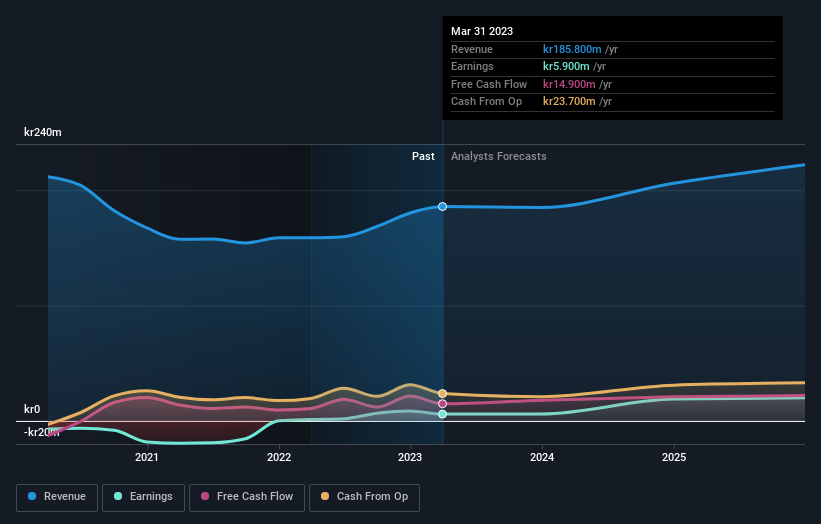Click the orange Cash From Op legend dot

coord(325,496)
